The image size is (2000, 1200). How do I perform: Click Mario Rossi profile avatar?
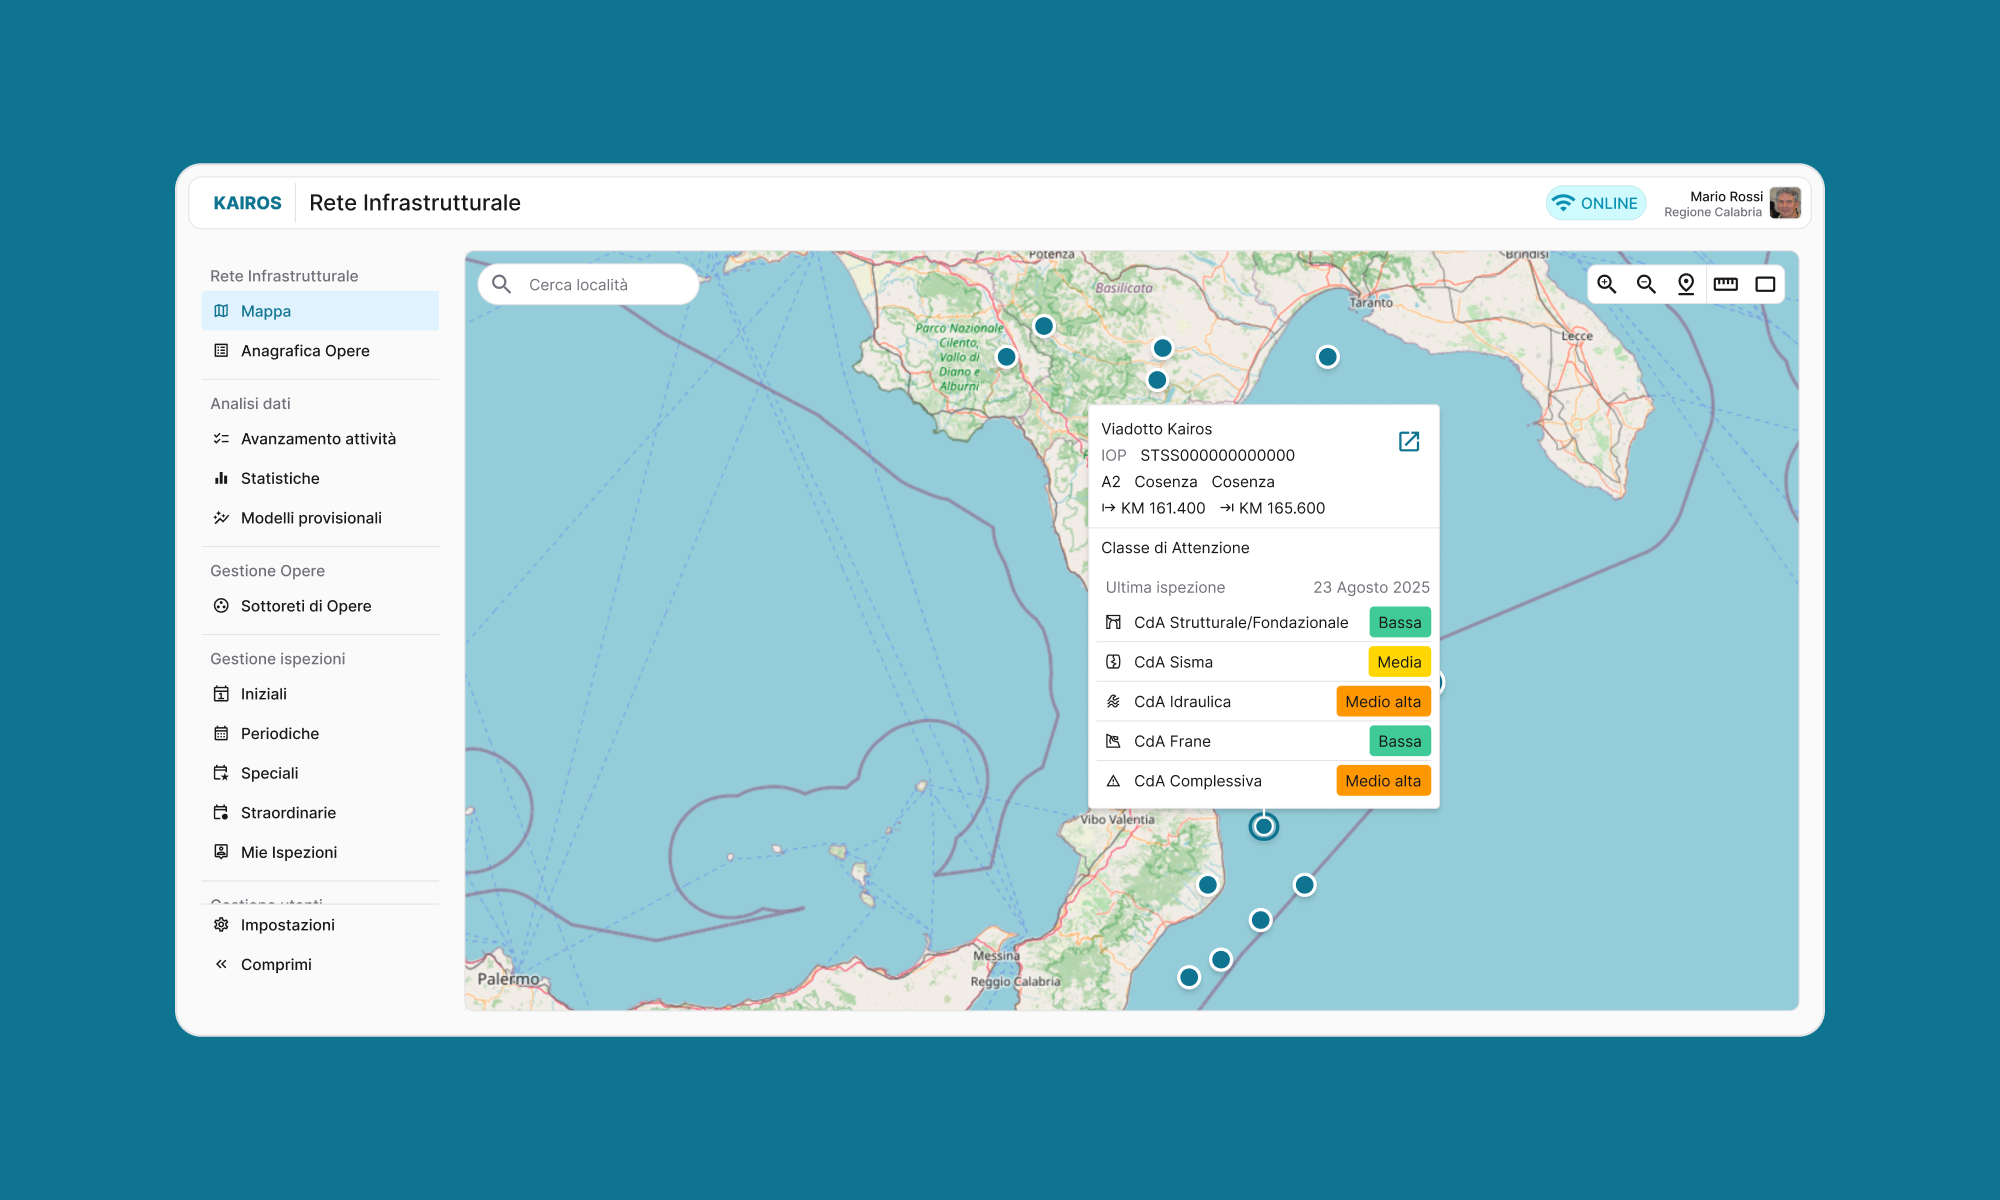click(x=1785, y=203)
